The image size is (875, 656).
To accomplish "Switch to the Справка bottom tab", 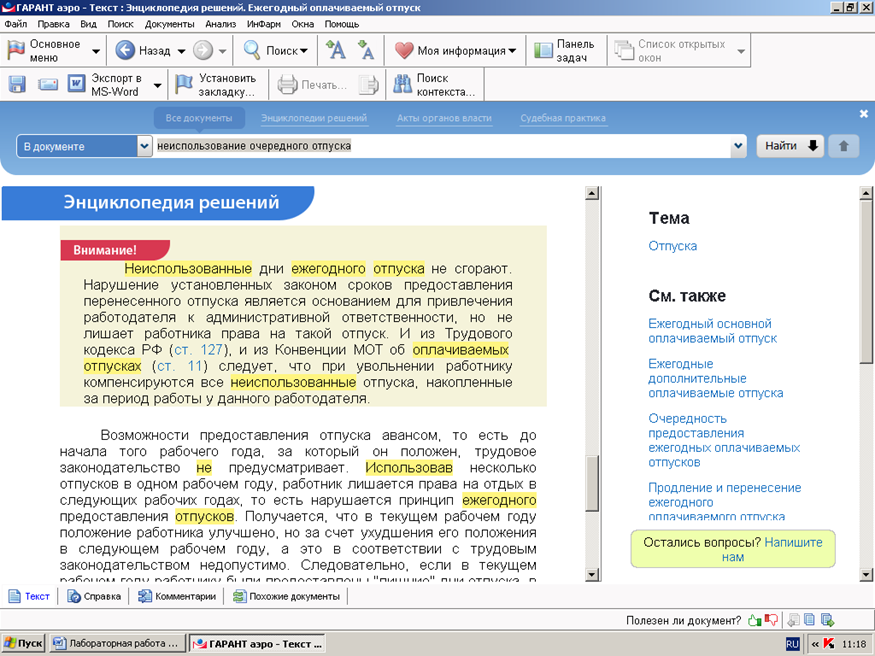I will click(94, 596).
